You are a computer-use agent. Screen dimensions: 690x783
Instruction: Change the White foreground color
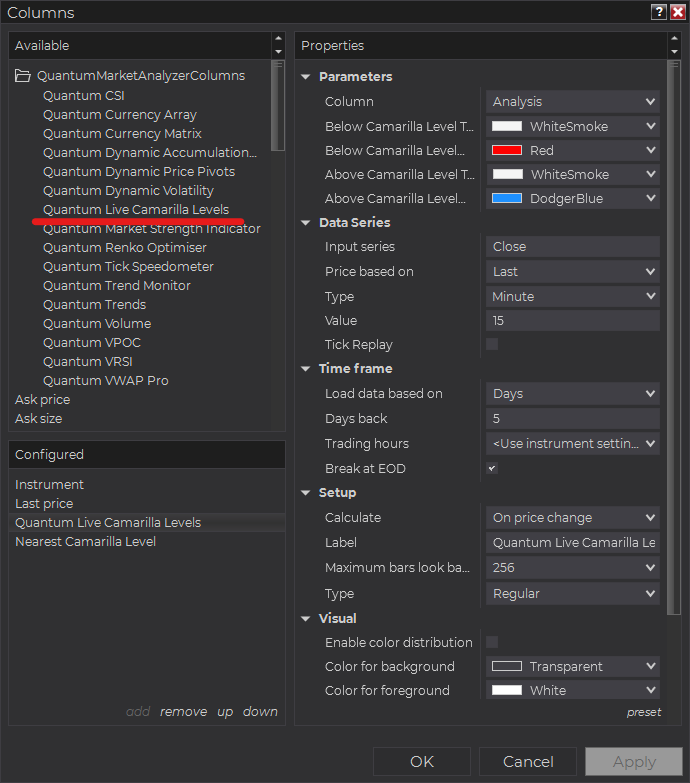tap(573, 690)
